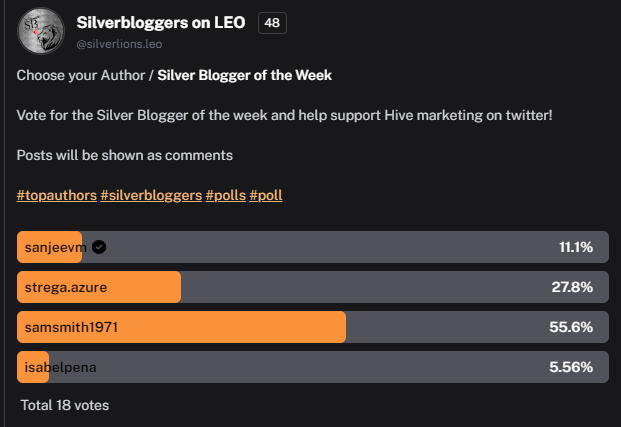Click the 11.1% result label
Viewport: 621px width, 427px height.
[576, 247]
